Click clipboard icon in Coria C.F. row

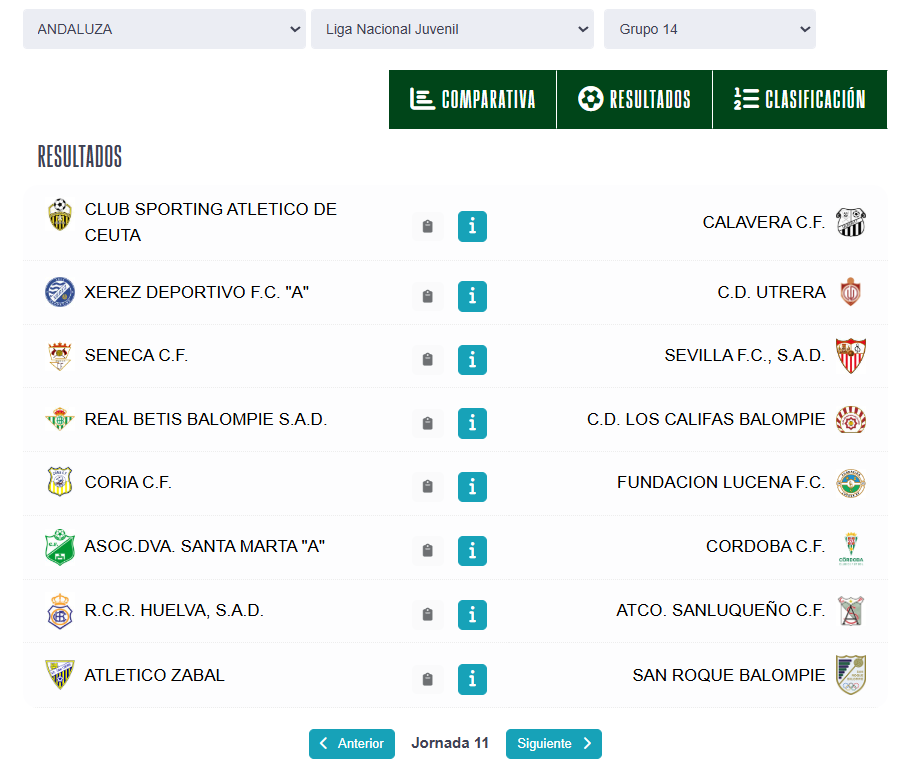coord(428,487)
